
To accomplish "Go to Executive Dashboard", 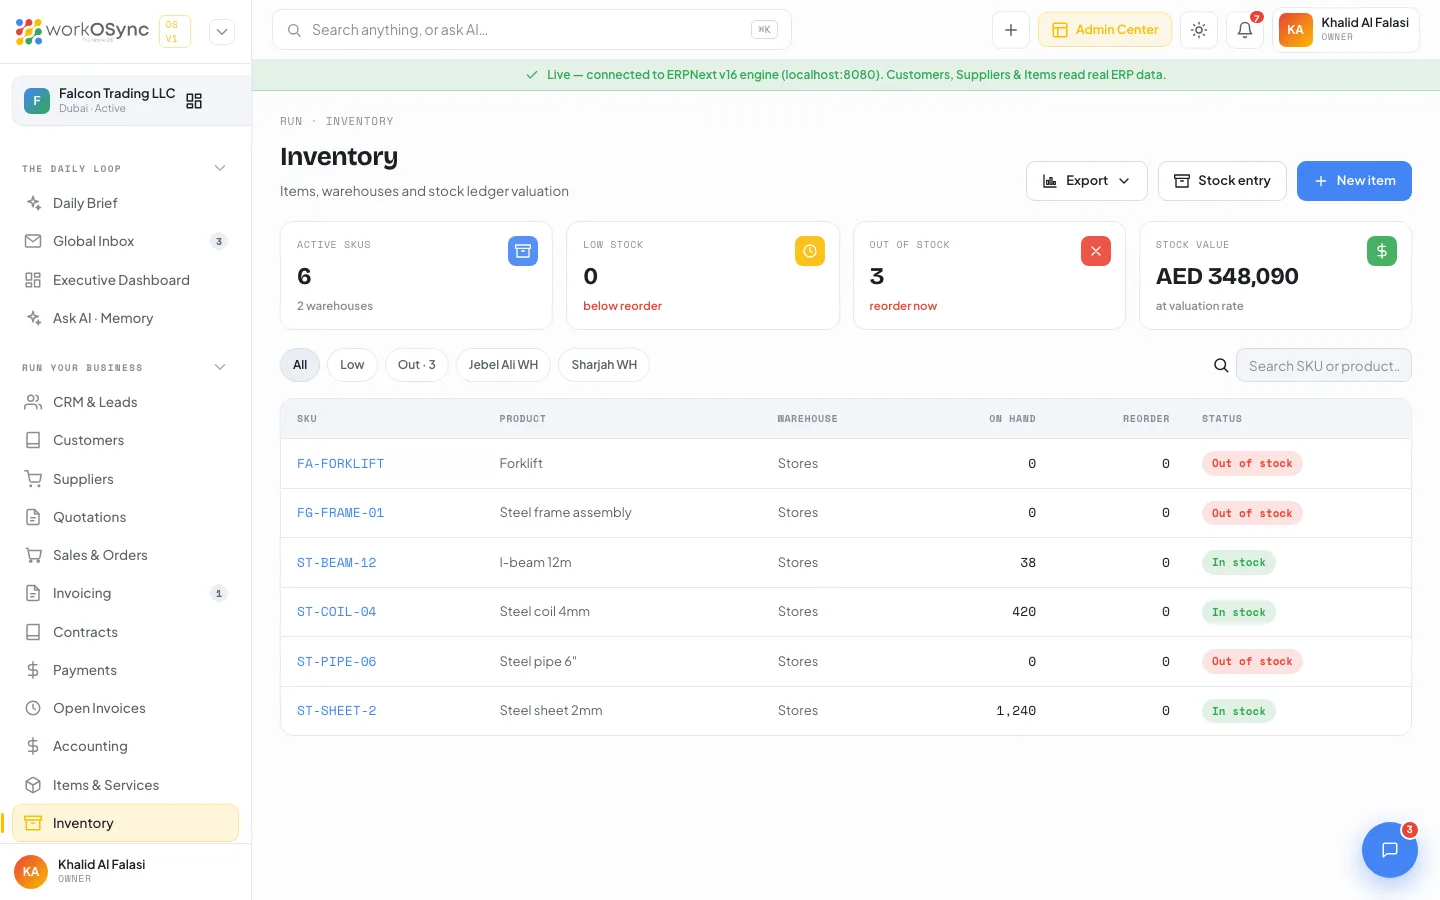I will pos(125,280).
